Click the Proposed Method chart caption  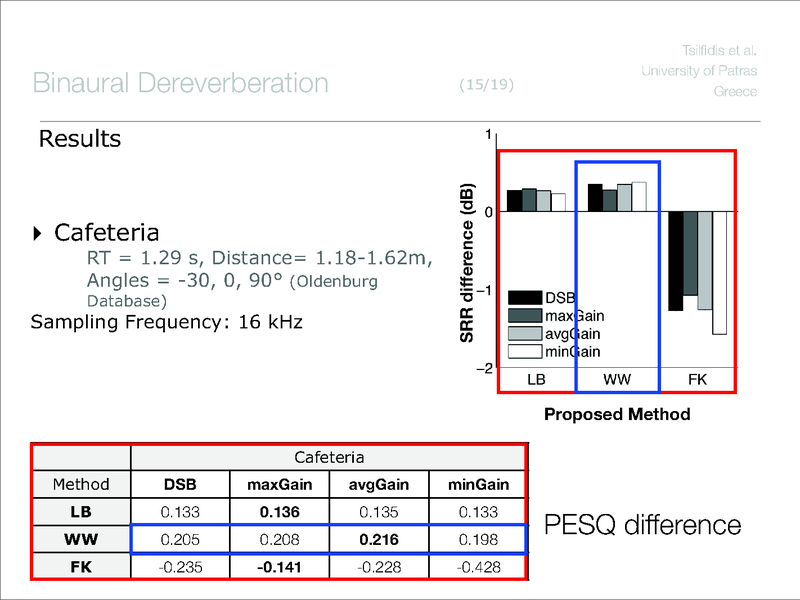[x=616, y=414]
